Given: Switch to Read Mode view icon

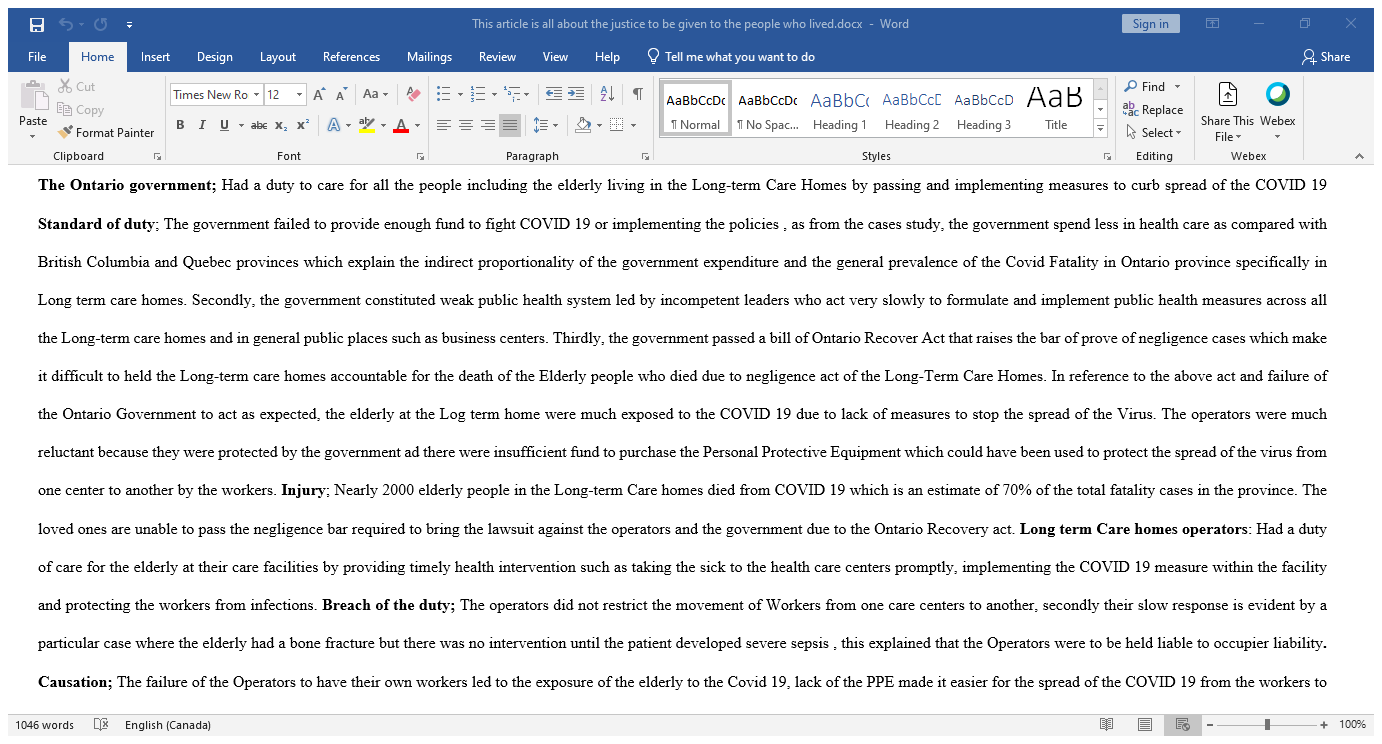Looking at the screenshot, I should [x=1107, y=725].
